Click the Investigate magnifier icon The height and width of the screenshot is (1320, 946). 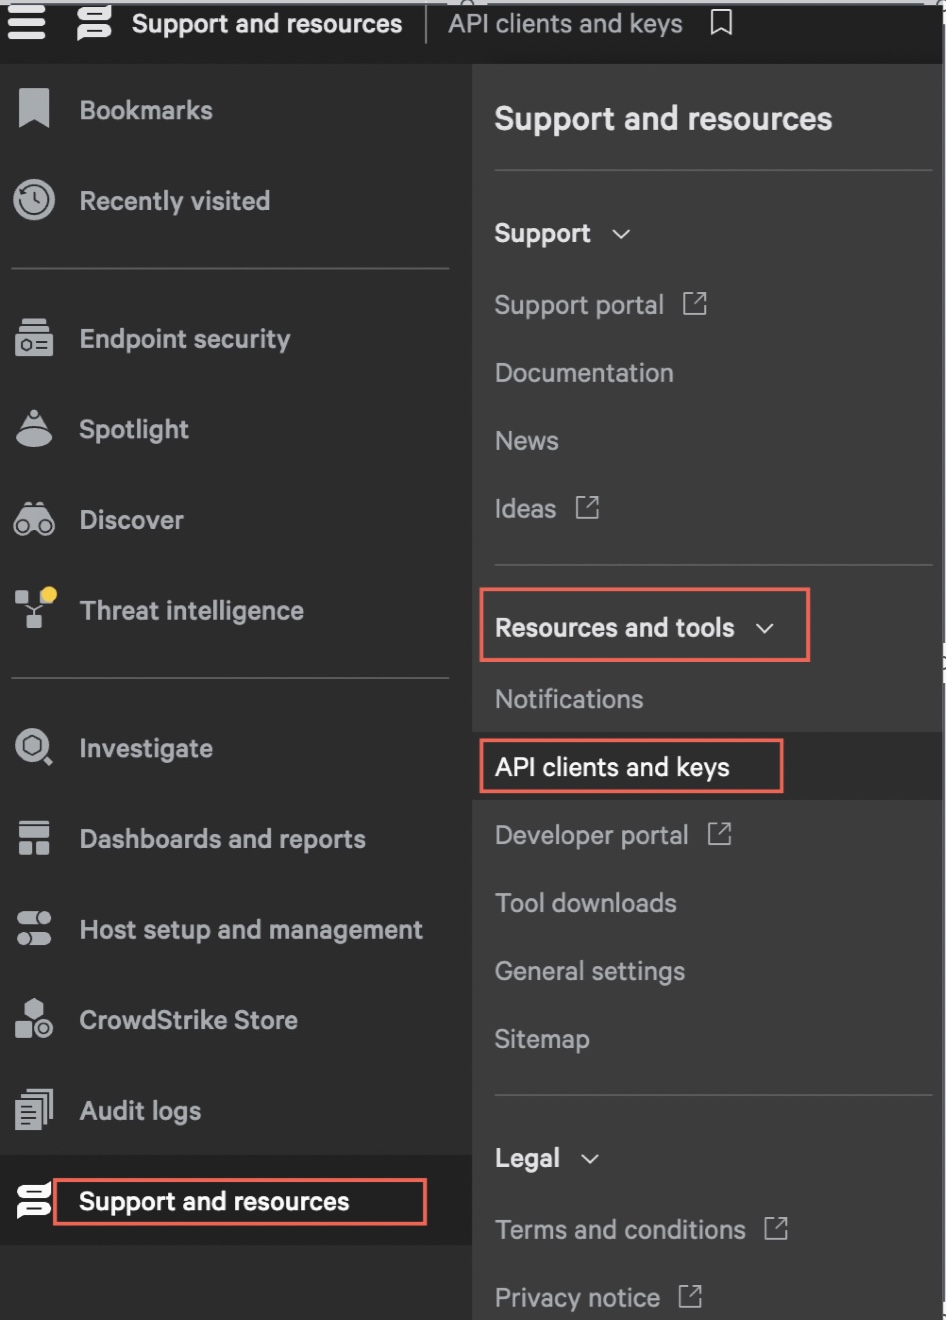(x=34, y=747)
